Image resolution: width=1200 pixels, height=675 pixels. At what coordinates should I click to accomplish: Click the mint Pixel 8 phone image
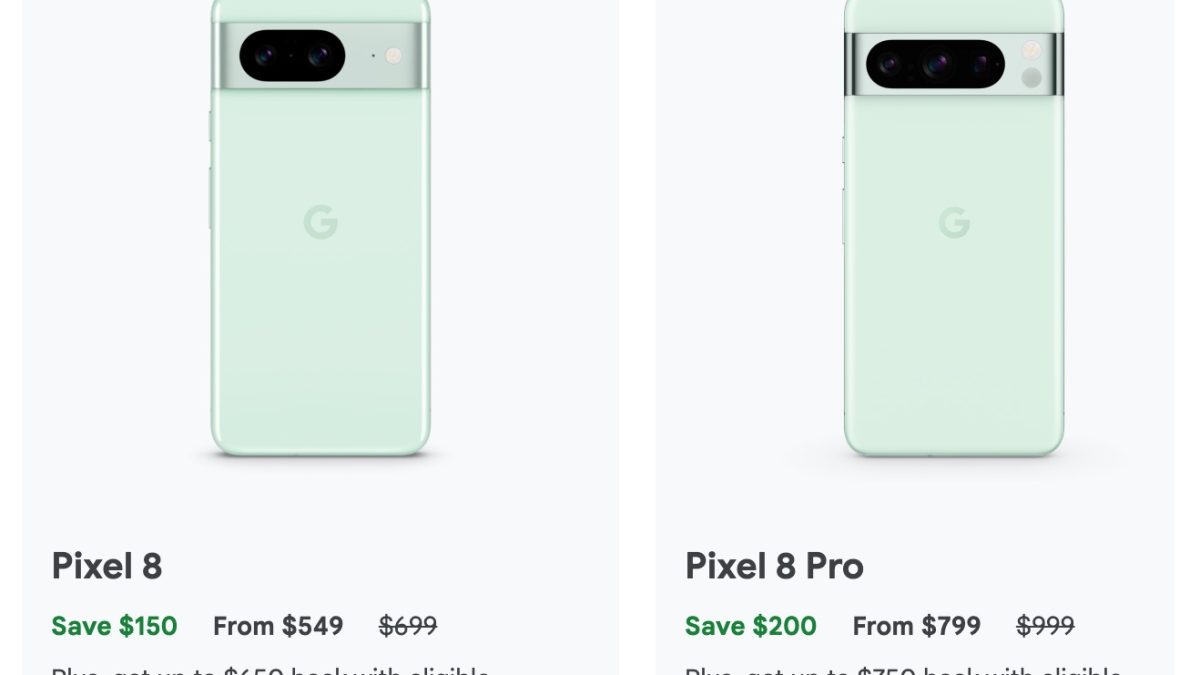[320, 300]
